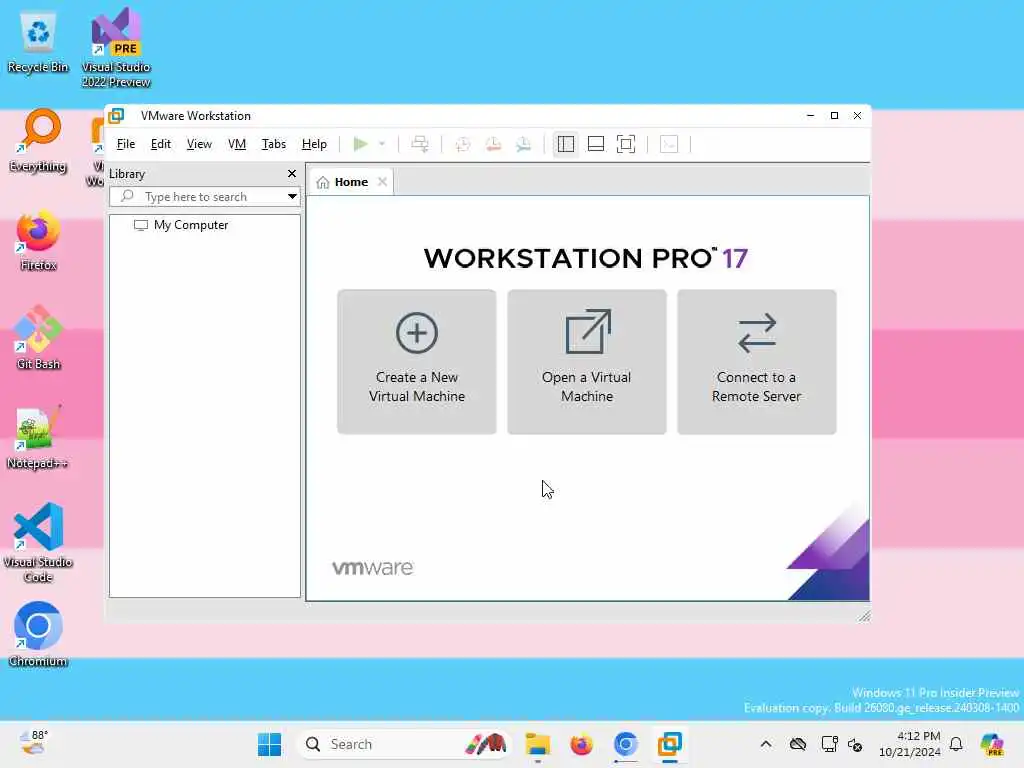Open the Everything desktop icon
The height and width of the screenshot is (768, 1024).
point(38,141)
